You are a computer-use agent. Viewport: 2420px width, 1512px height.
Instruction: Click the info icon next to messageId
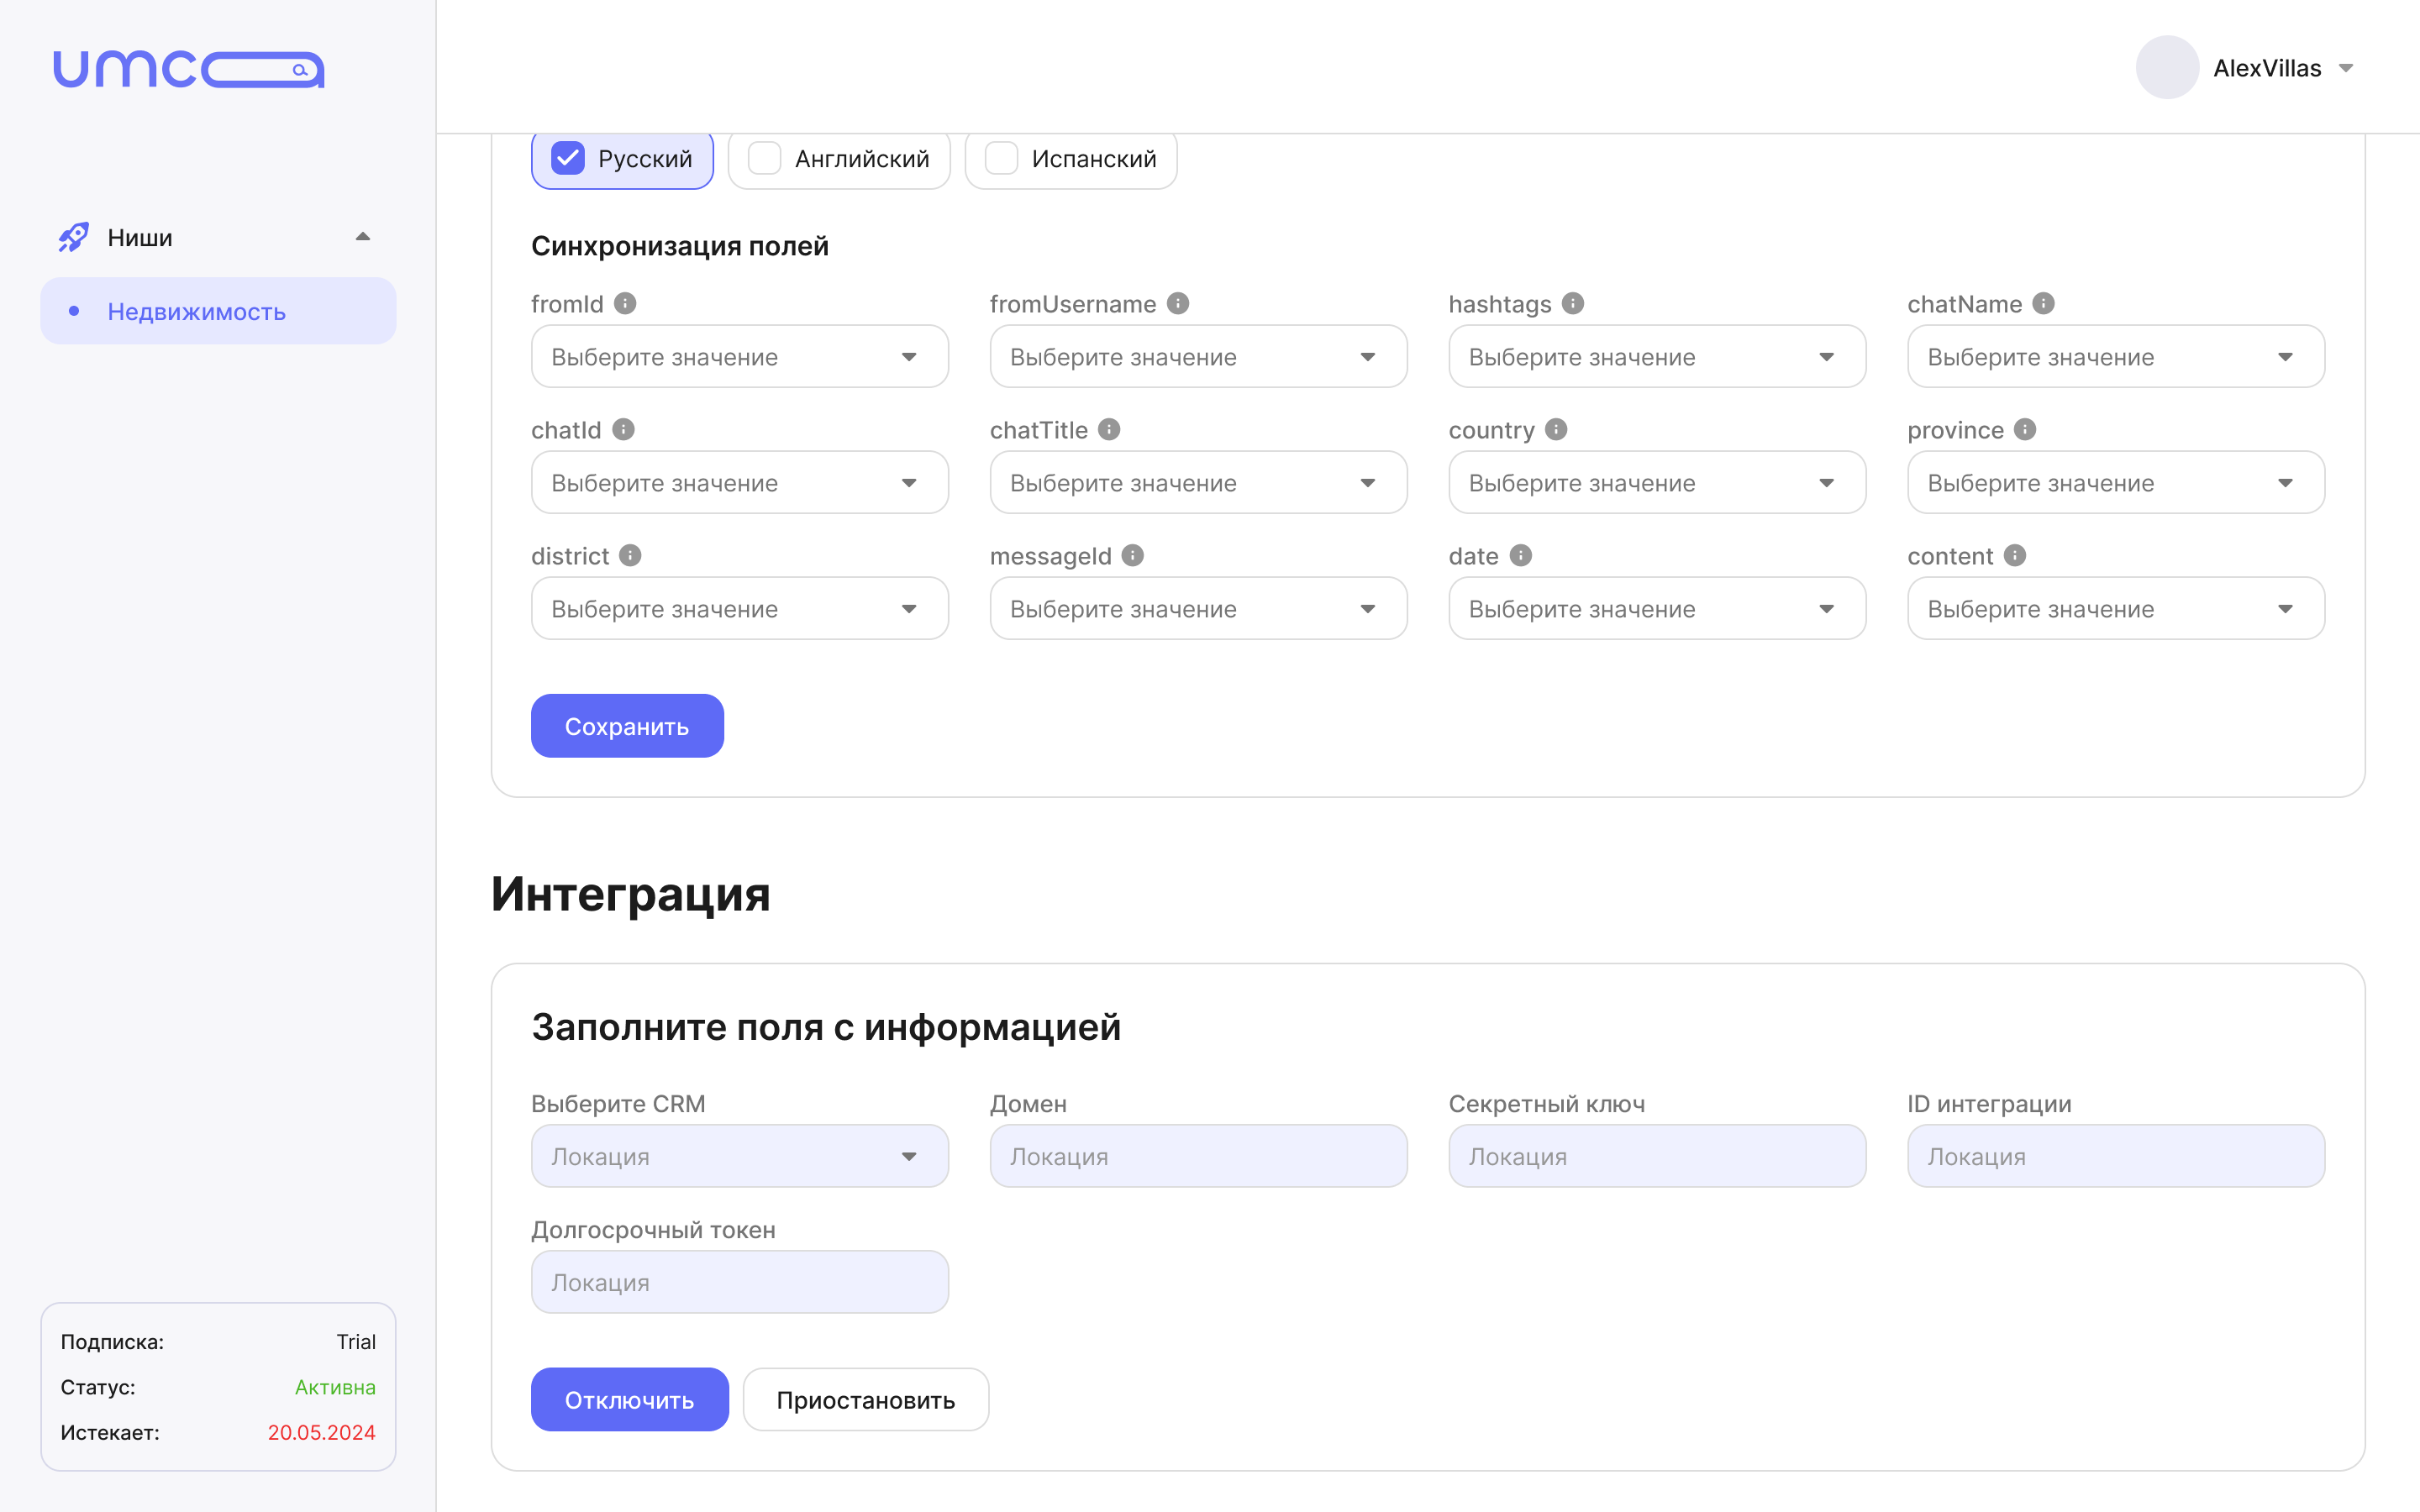tap(1132, 555)
